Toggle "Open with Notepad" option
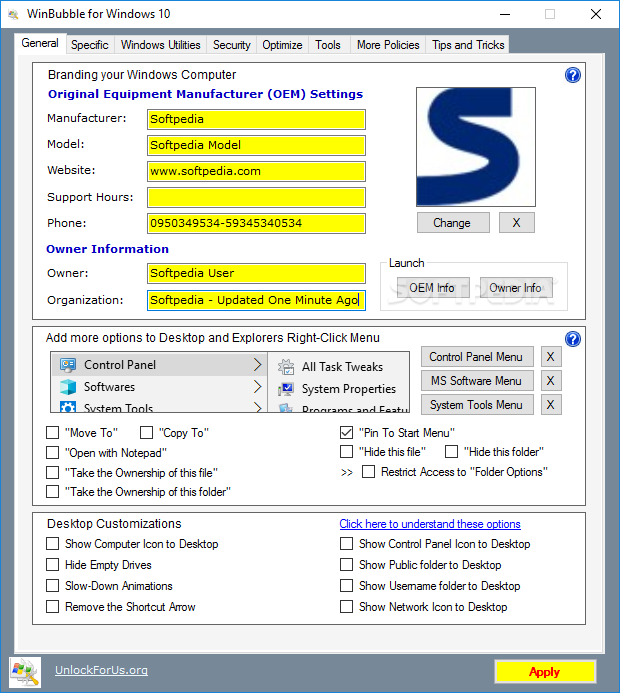 coord(53,452)
